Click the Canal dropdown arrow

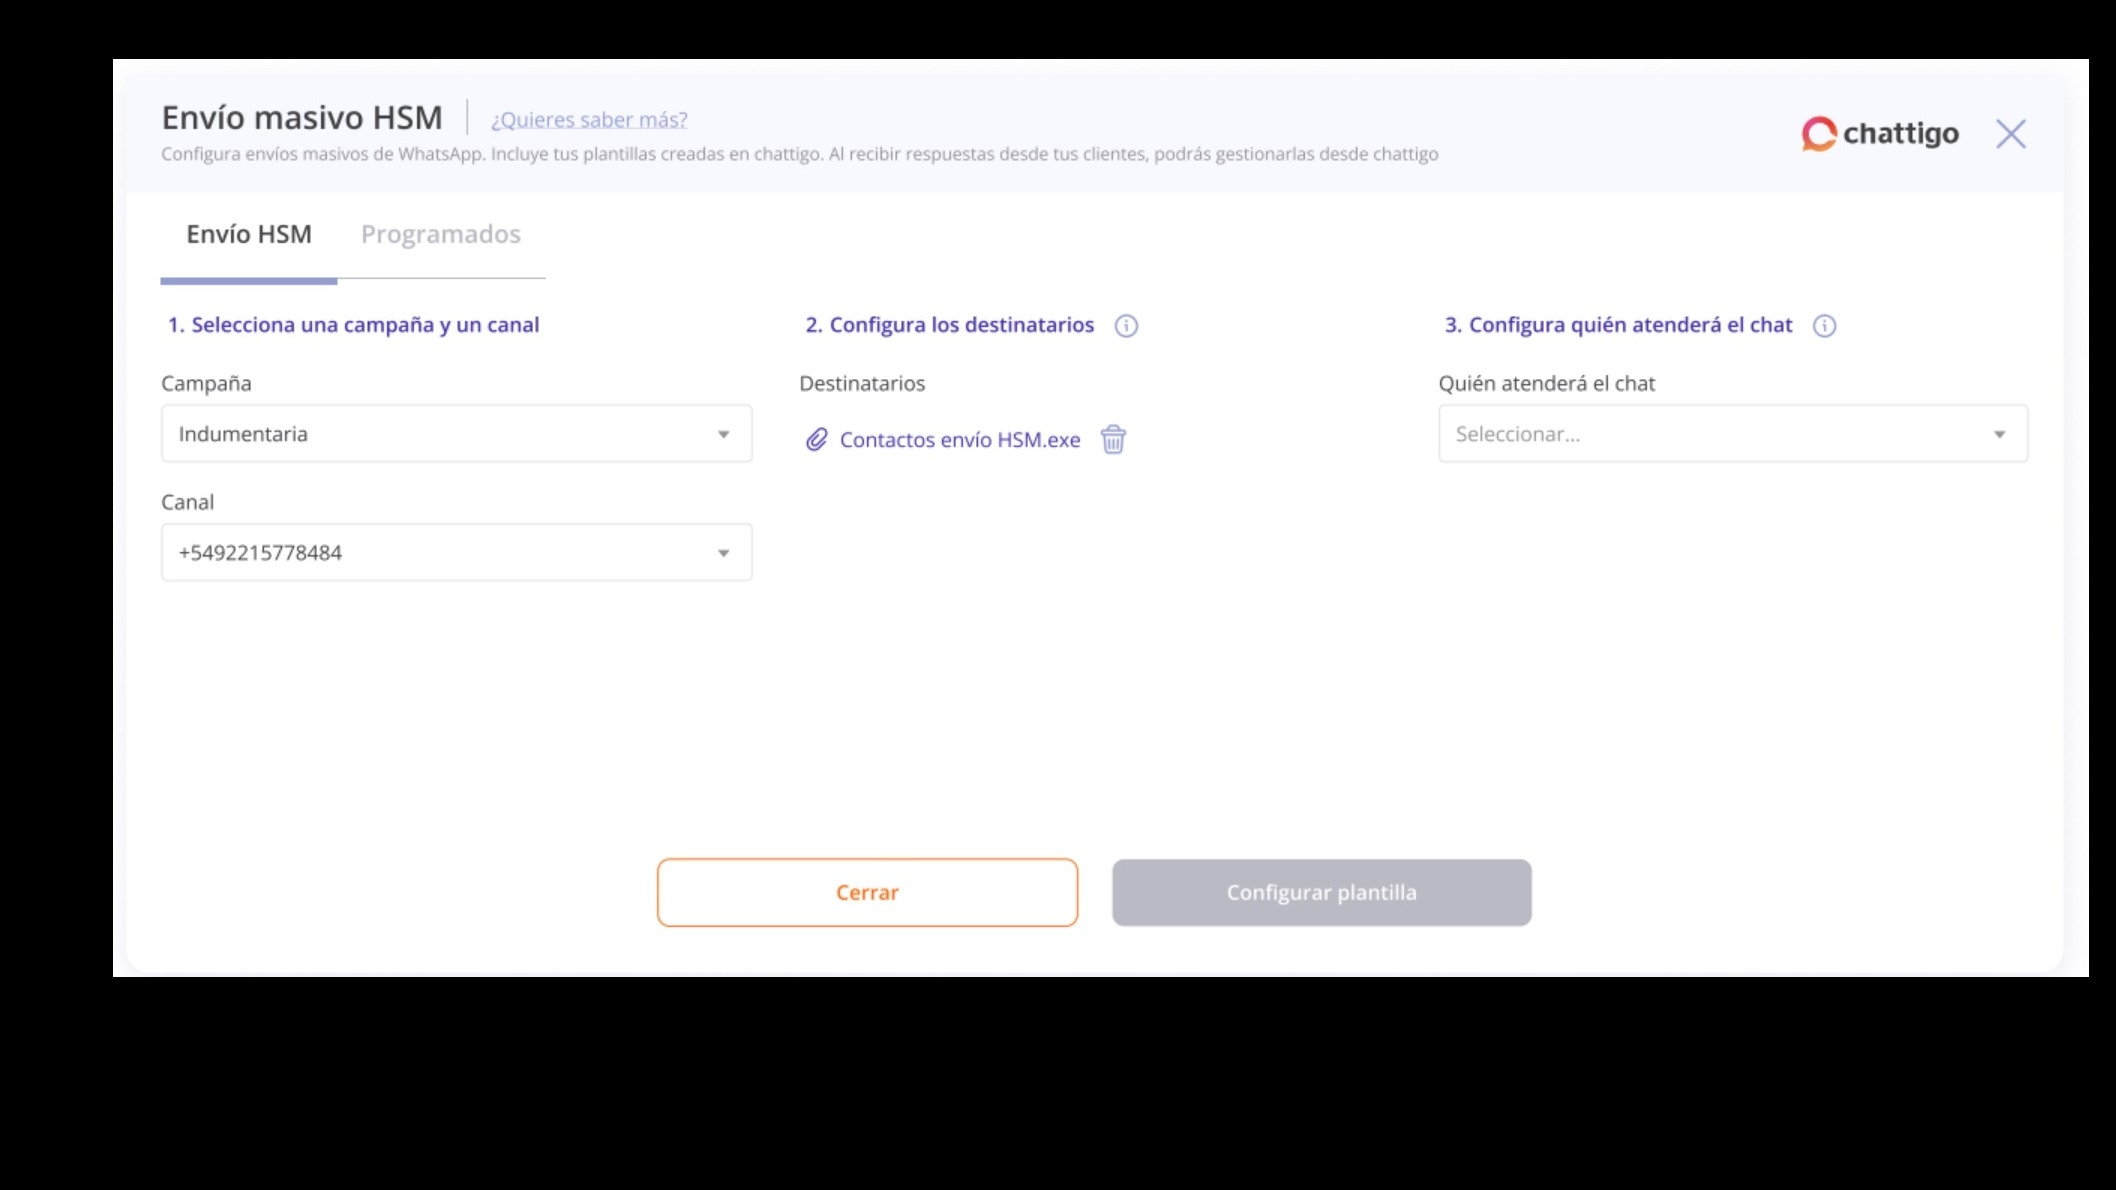pos(723,553)
